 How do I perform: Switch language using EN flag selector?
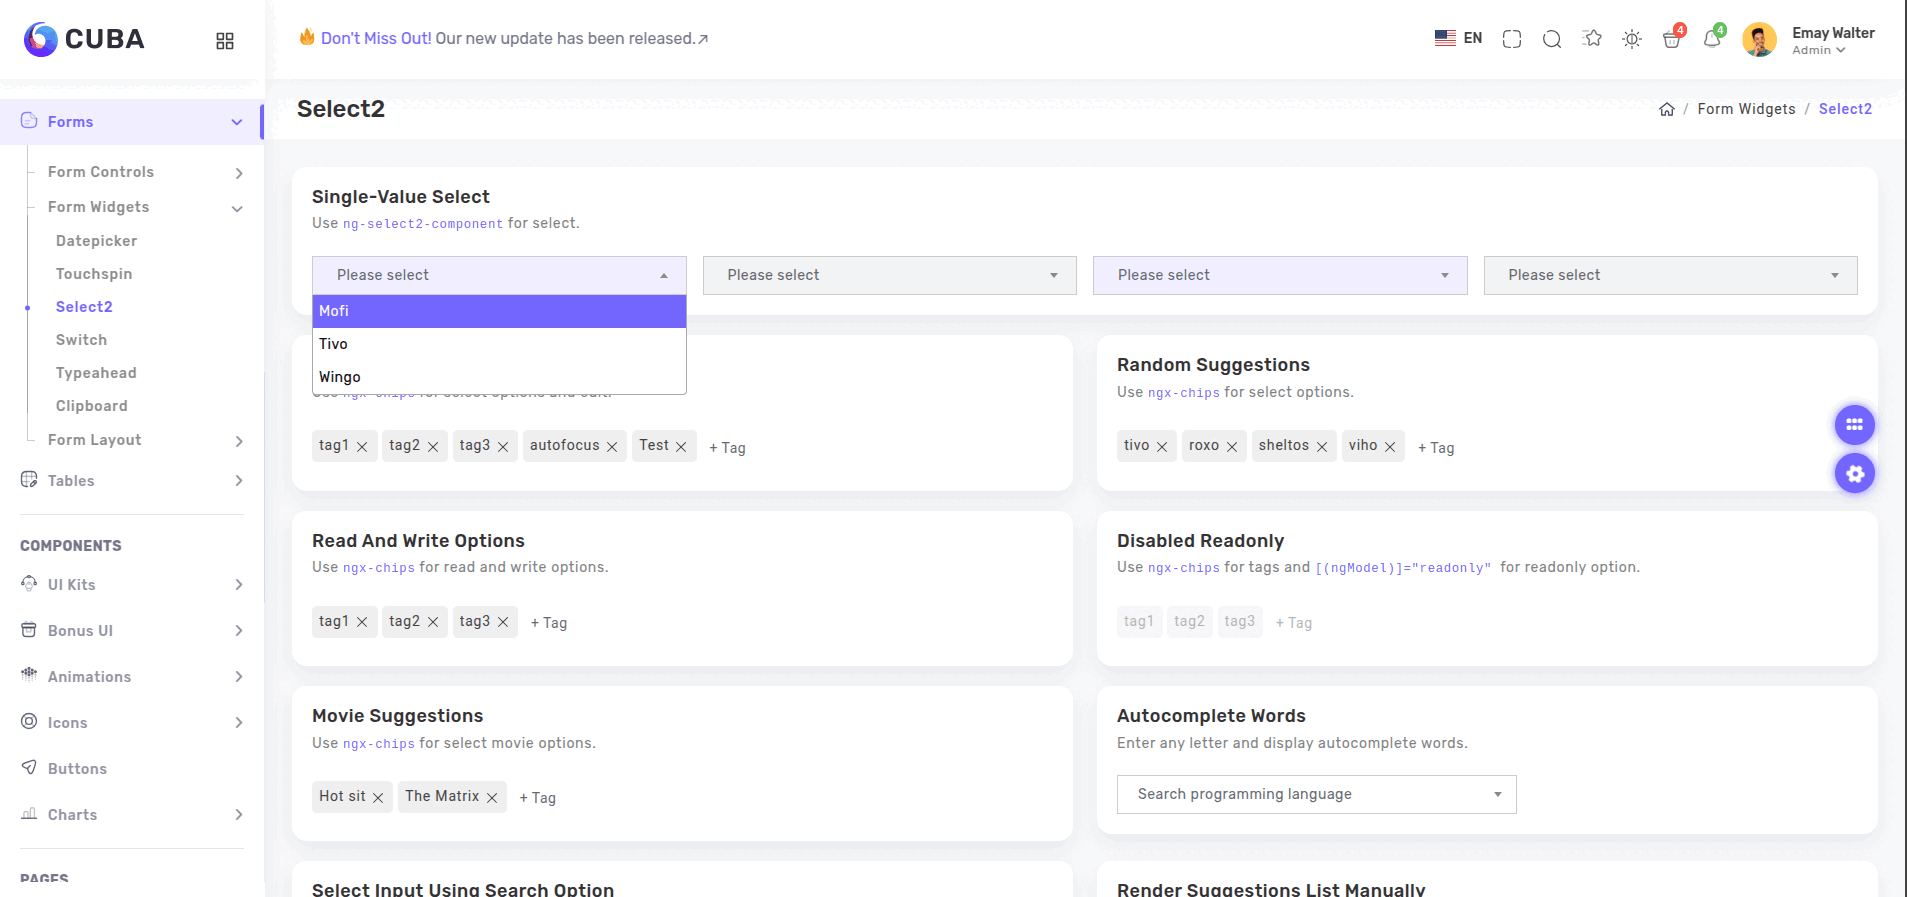click(1458, 38)
